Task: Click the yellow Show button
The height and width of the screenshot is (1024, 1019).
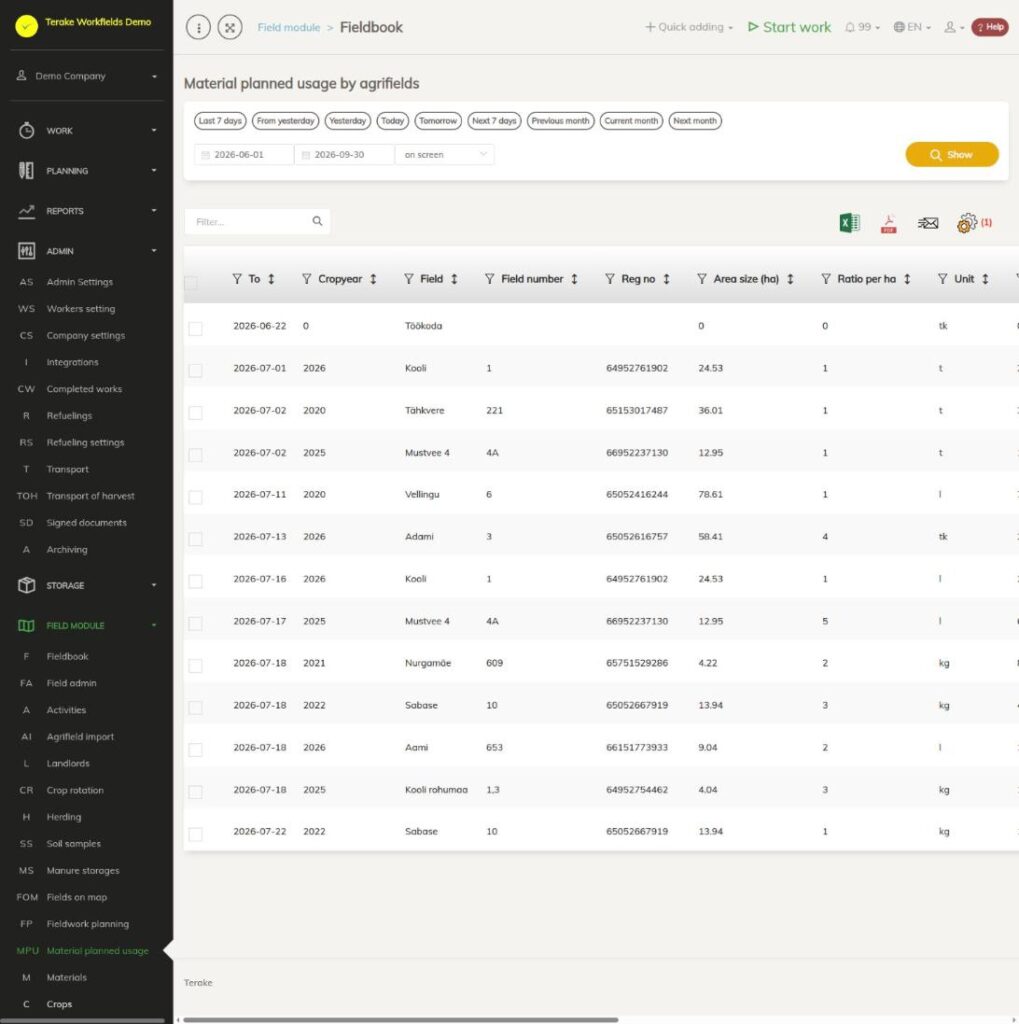Action: point(952,155)
